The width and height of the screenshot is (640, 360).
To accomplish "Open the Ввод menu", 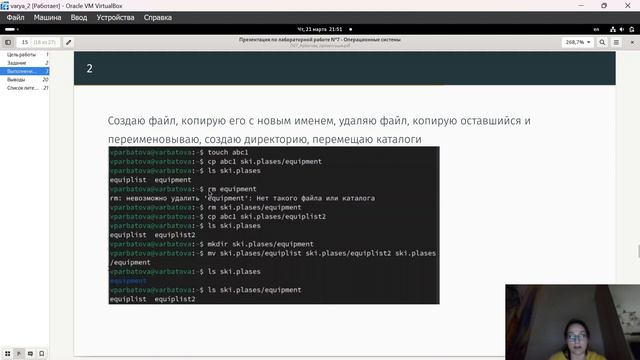I will coord(79,18).
